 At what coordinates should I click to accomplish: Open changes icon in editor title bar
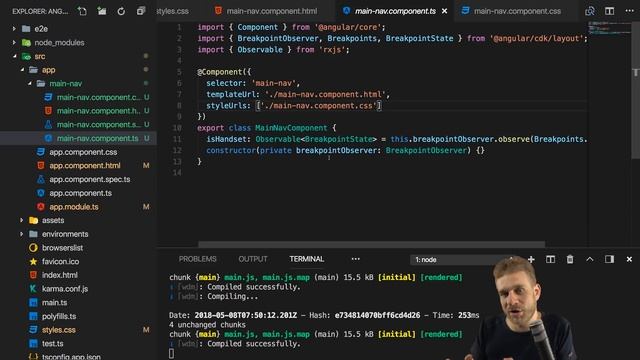(590, 11)
